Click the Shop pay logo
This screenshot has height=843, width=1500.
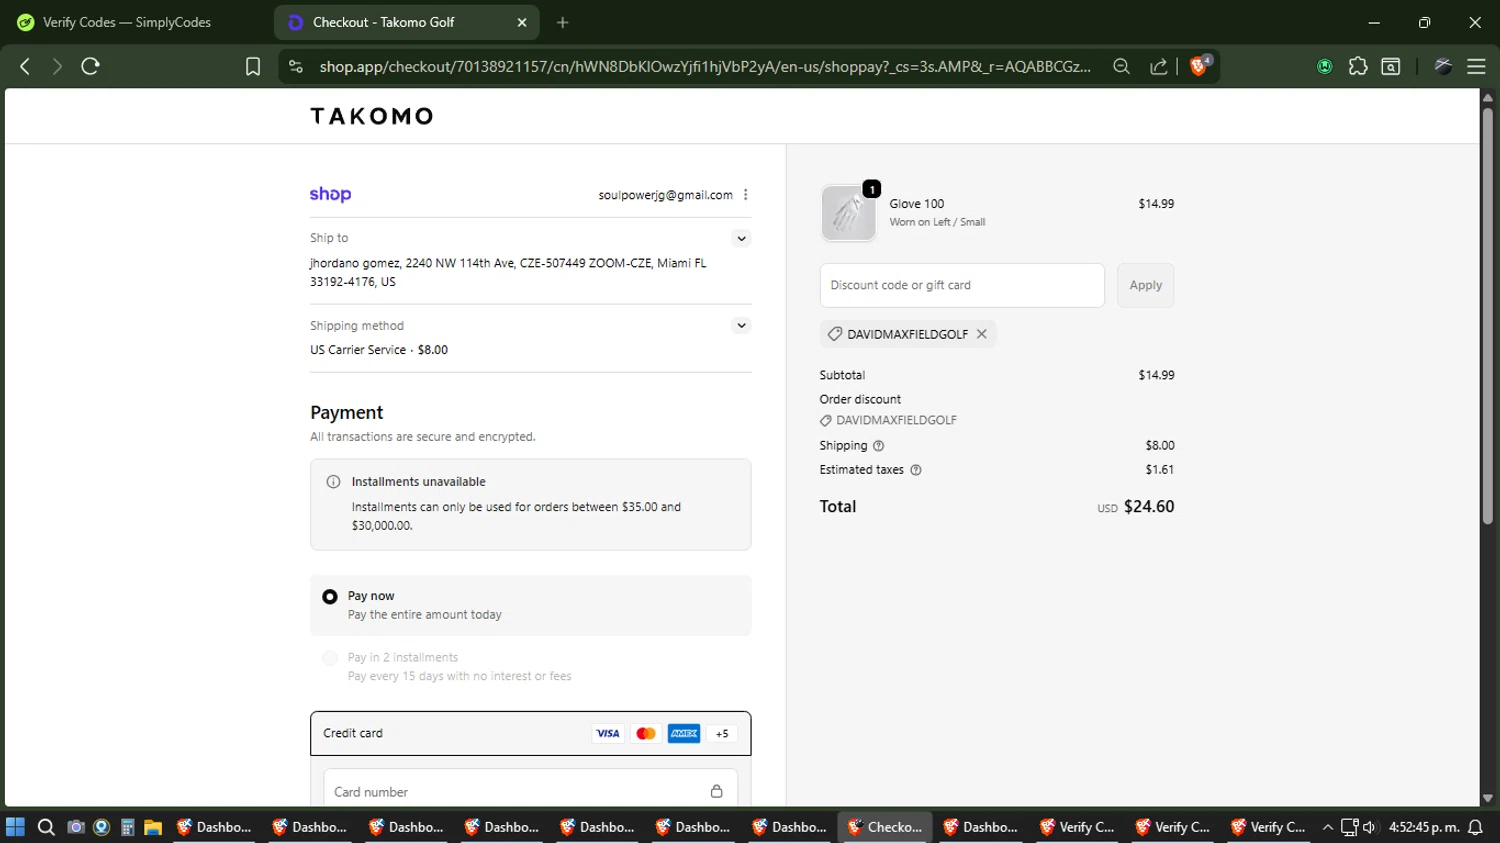pos(330,194)
